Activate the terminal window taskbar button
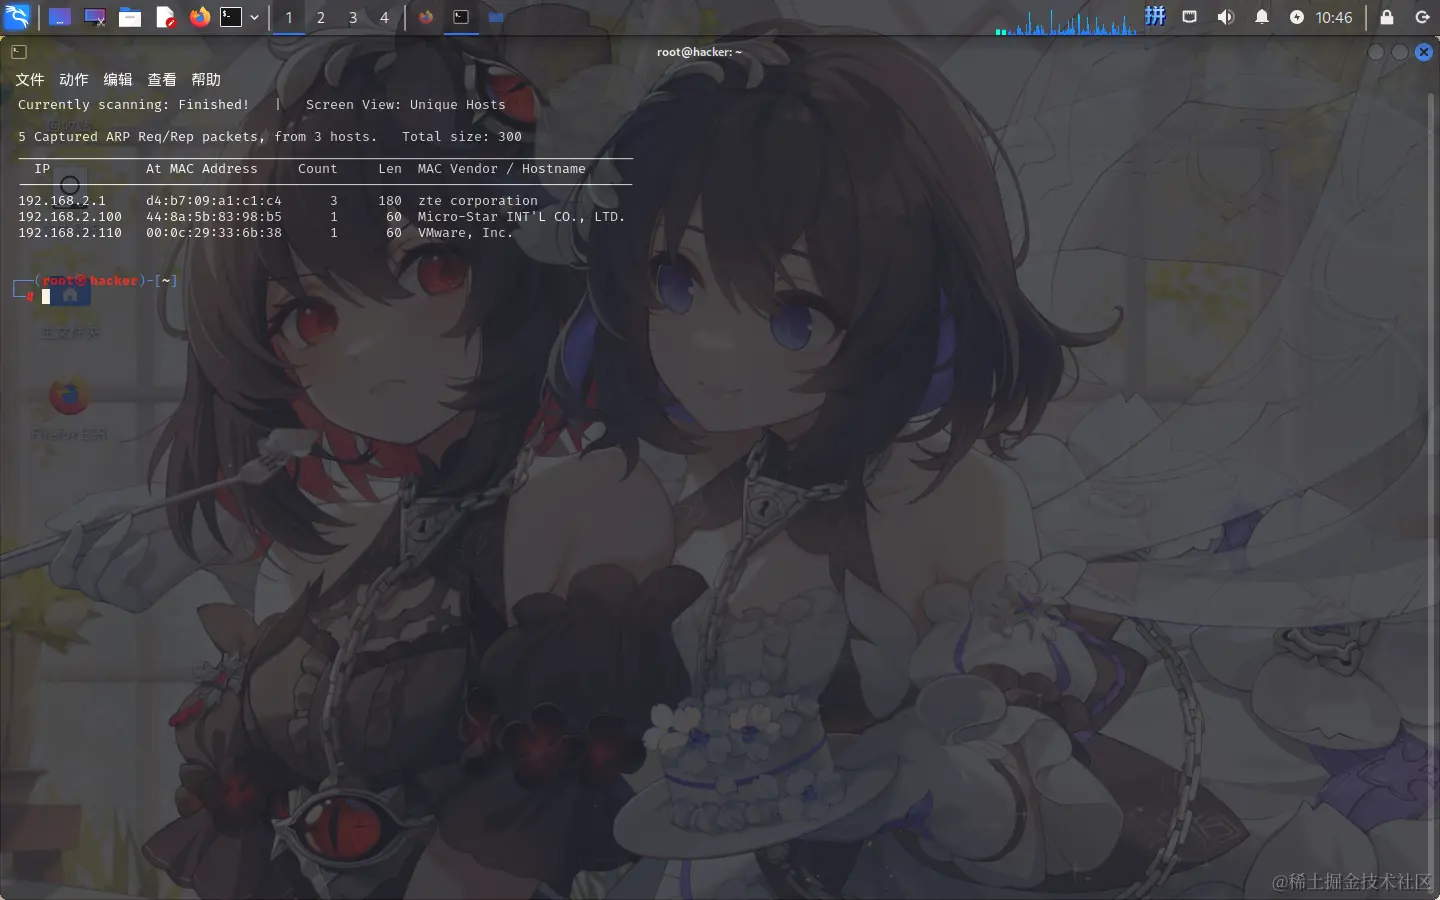This screenshot has width=1440, height=900. pyautogui.click(x=461, y=17)
